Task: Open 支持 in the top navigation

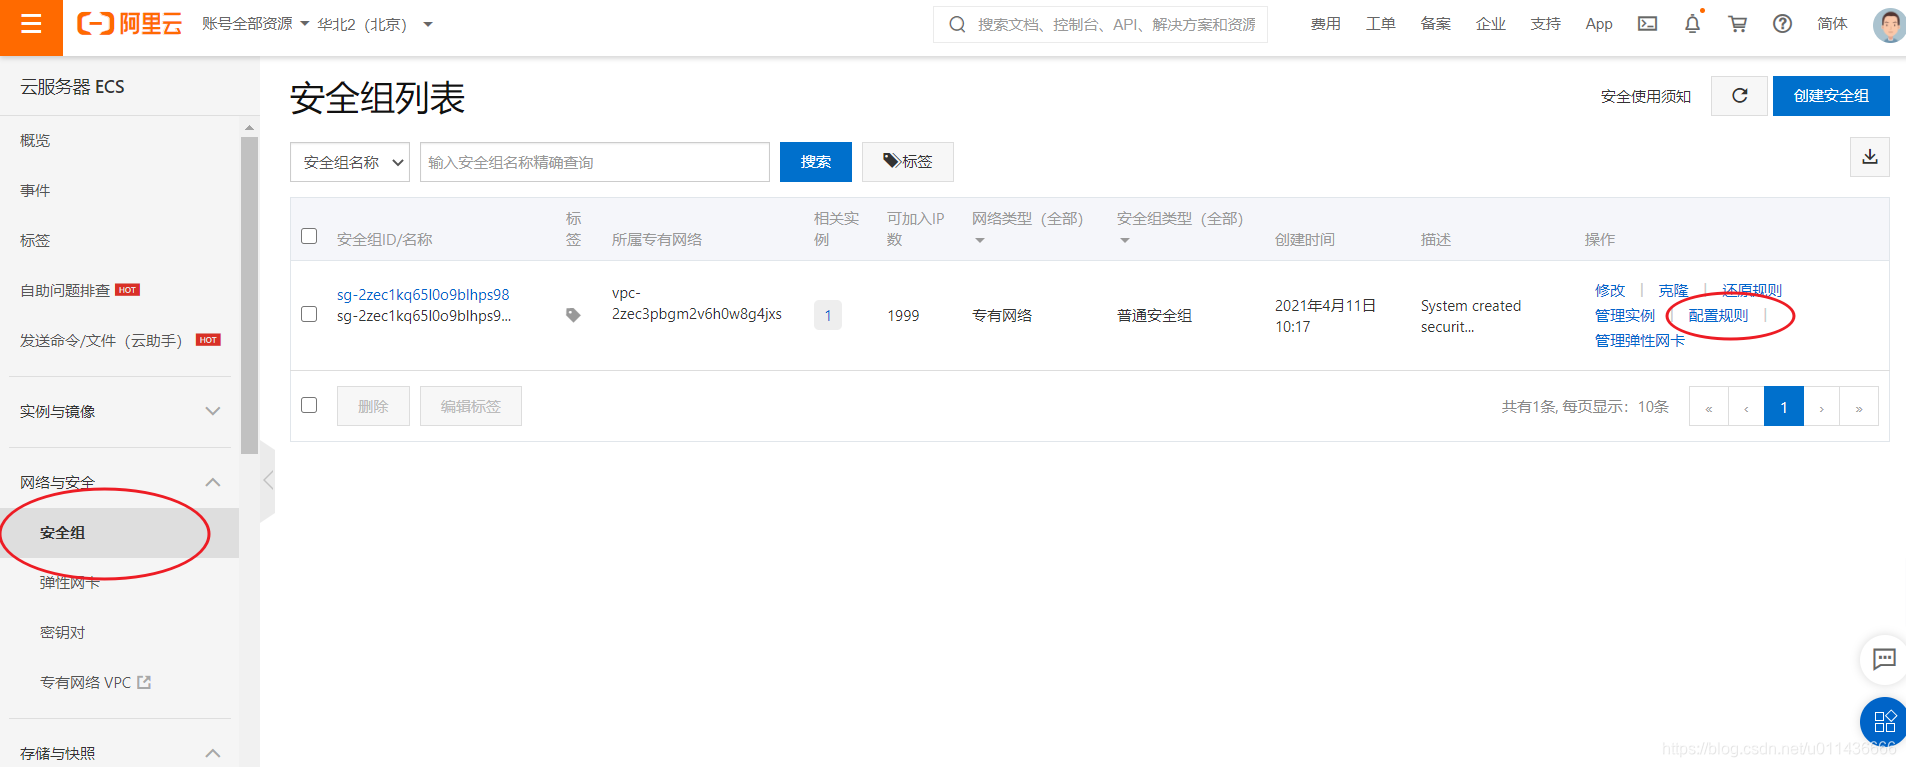Action: [x=1546, y=24]
